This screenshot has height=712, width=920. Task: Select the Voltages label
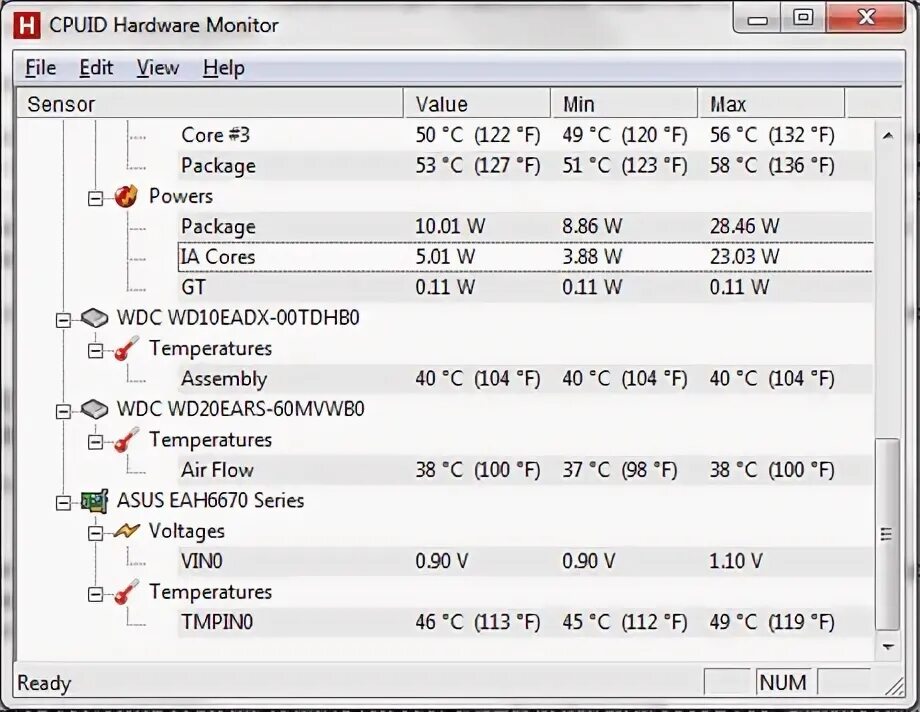coord(187,531)
